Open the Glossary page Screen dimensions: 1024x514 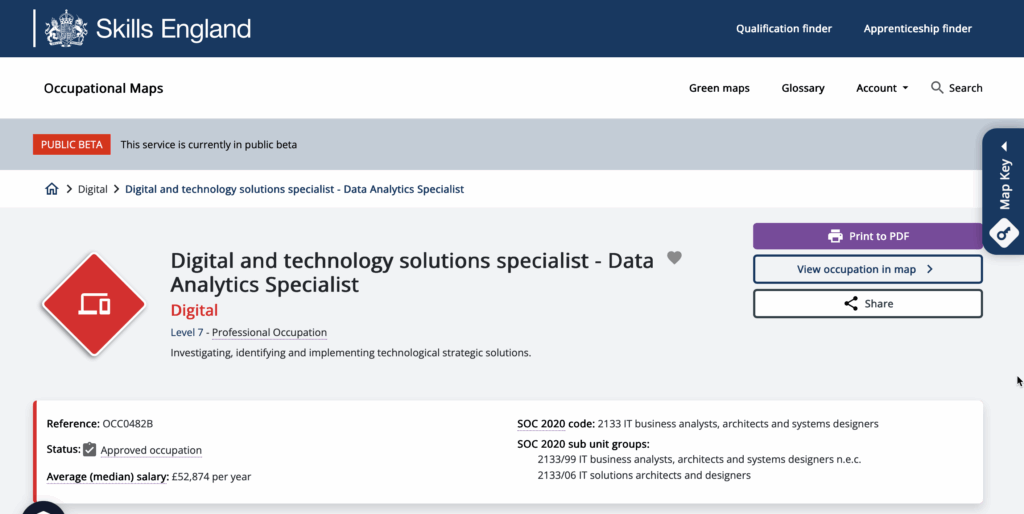point(803,88)
